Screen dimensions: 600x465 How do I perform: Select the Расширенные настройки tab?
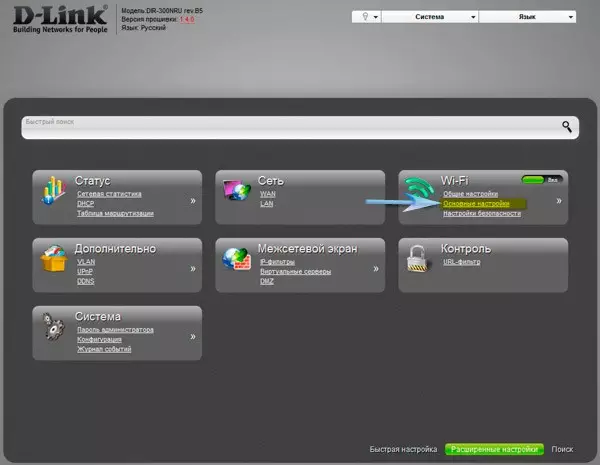[x=494, y=449]
